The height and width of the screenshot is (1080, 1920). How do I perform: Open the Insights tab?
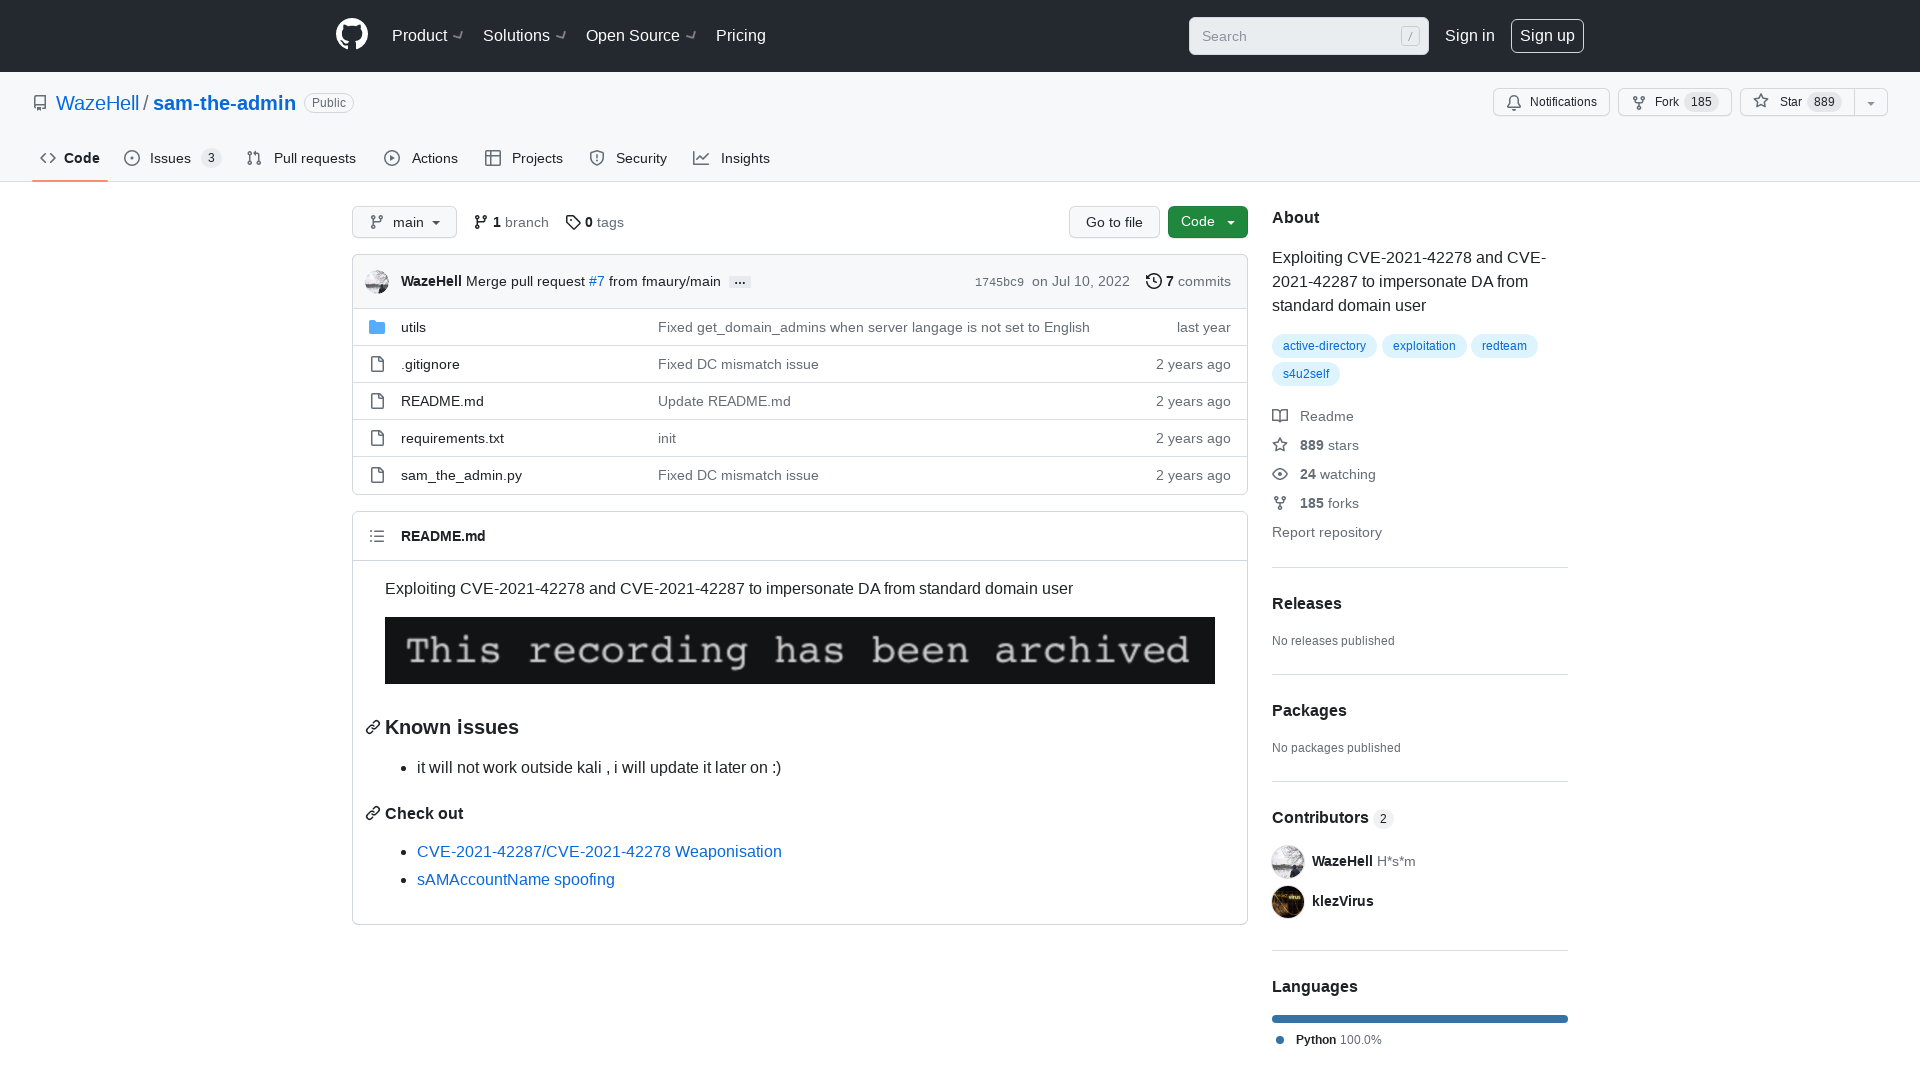point(732,158)
